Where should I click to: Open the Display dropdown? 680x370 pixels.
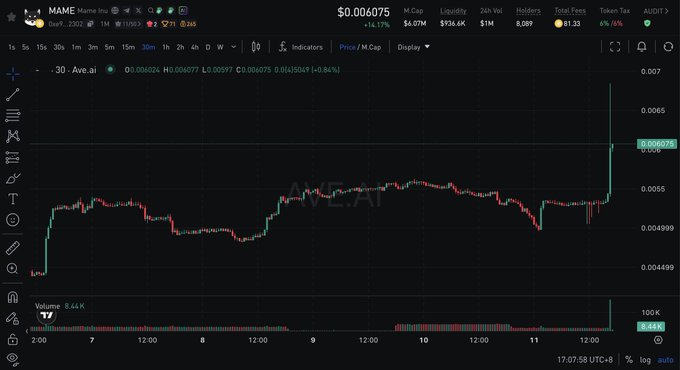413,47
